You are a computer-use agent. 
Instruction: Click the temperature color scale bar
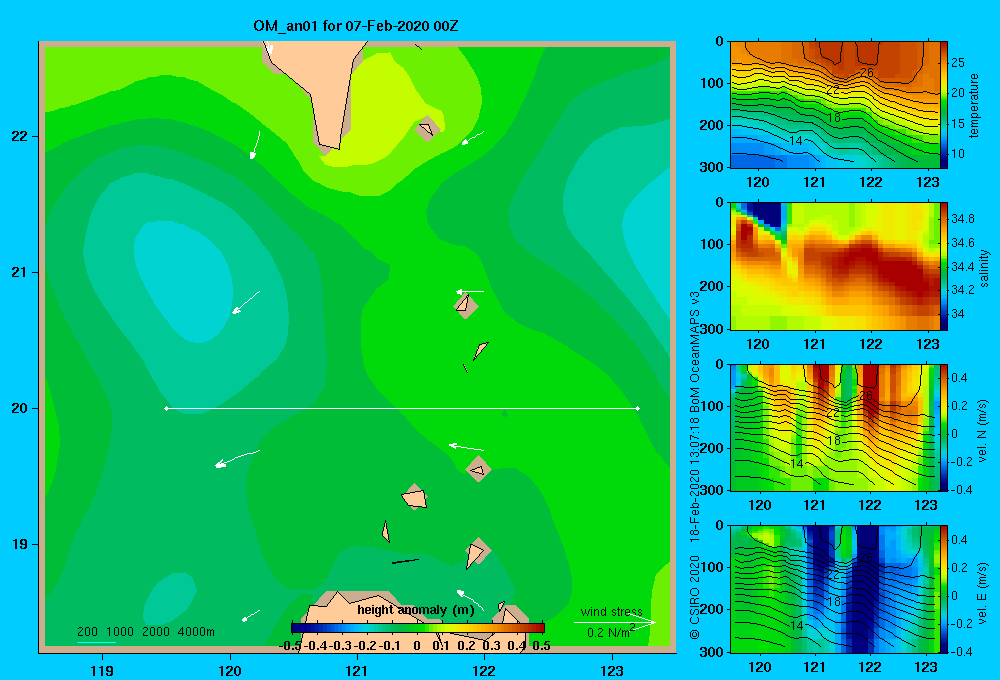pos(944,105)
